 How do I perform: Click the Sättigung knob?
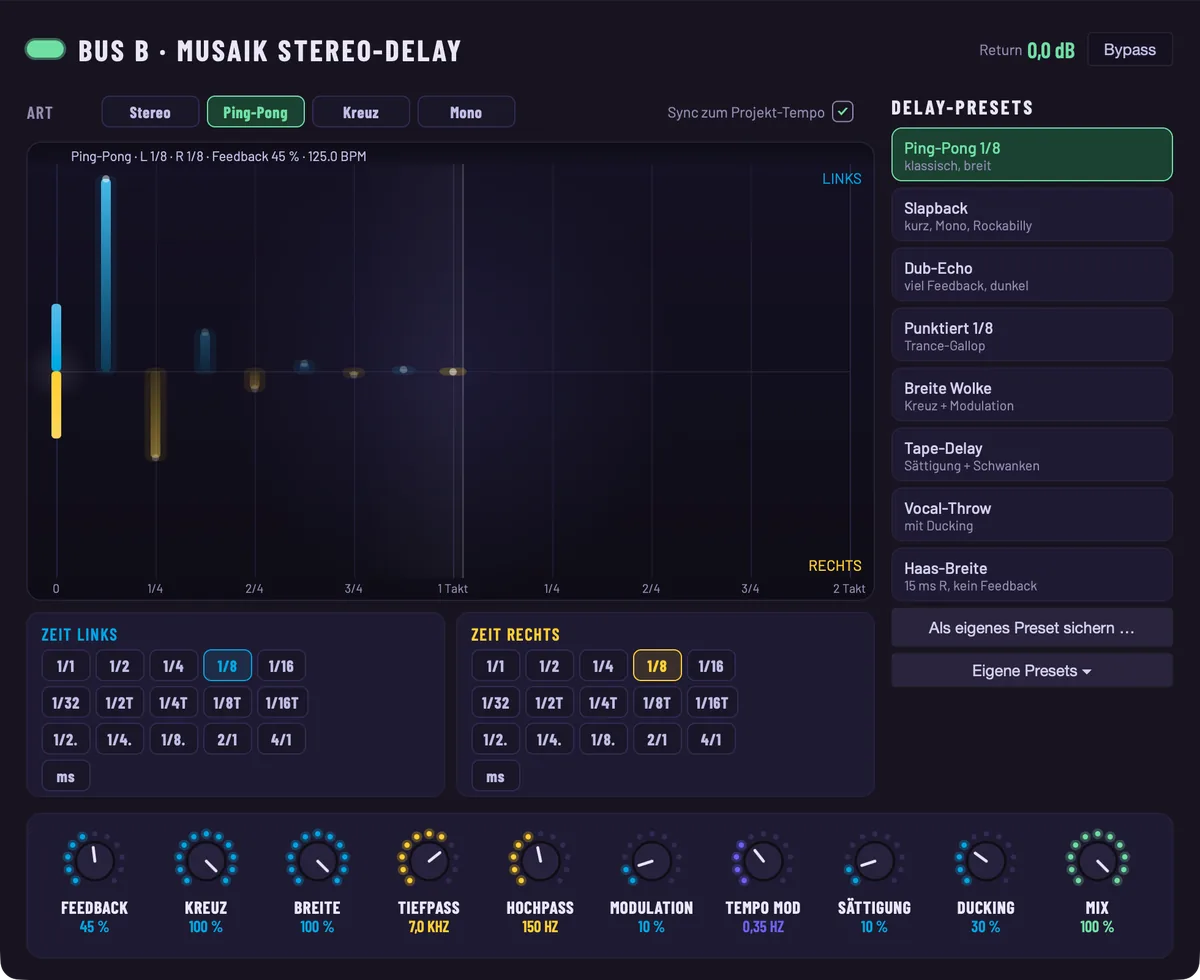click(874, 859)
